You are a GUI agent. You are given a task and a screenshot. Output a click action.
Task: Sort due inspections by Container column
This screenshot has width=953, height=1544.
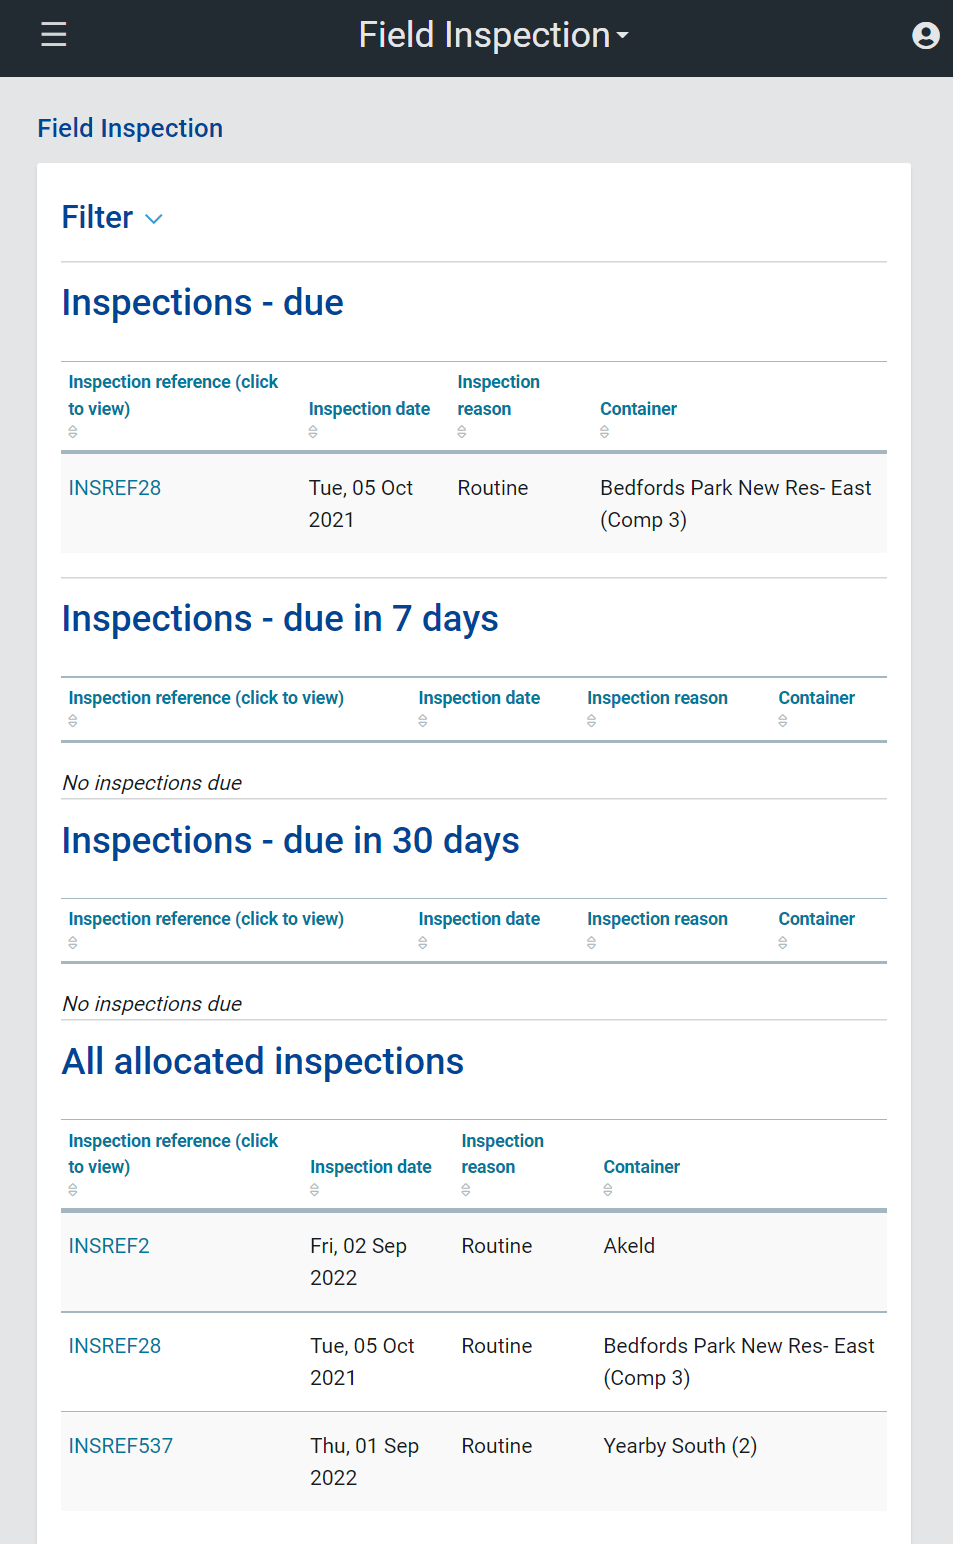point(638,409)
